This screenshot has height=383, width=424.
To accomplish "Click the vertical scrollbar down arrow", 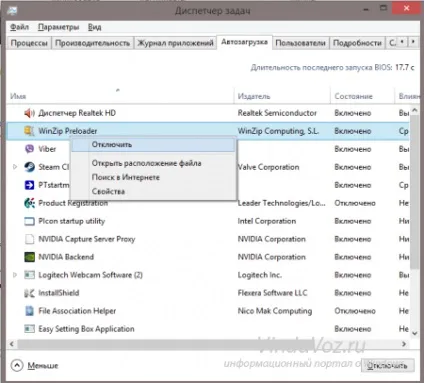I will [414, 333].
